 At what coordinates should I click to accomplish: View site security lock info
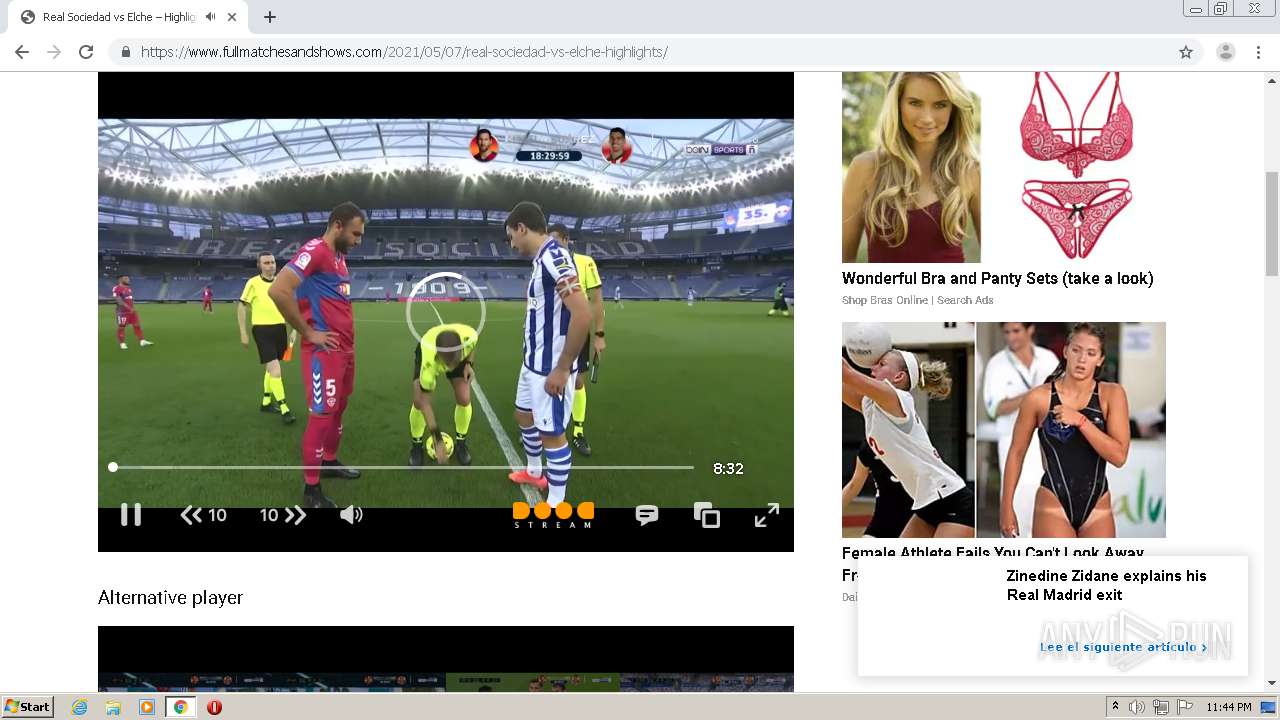(125, 52)
